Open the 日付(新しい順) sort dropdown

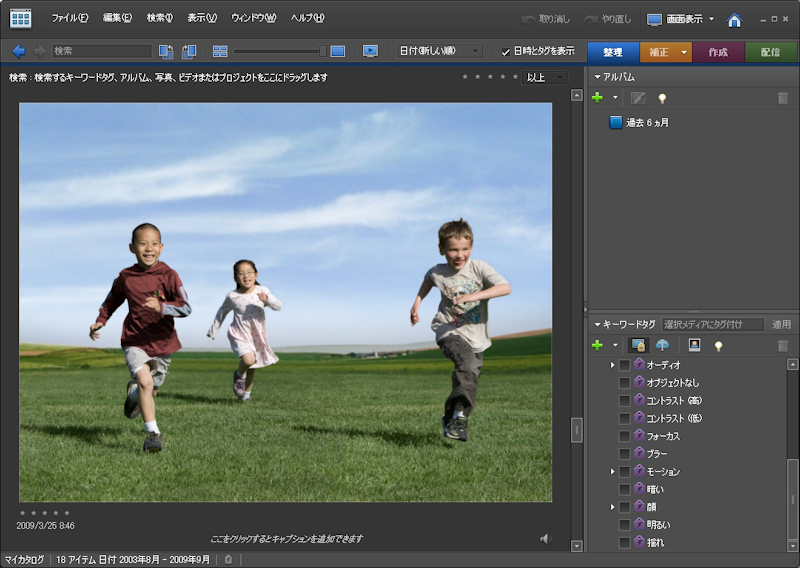pos(439,51)
